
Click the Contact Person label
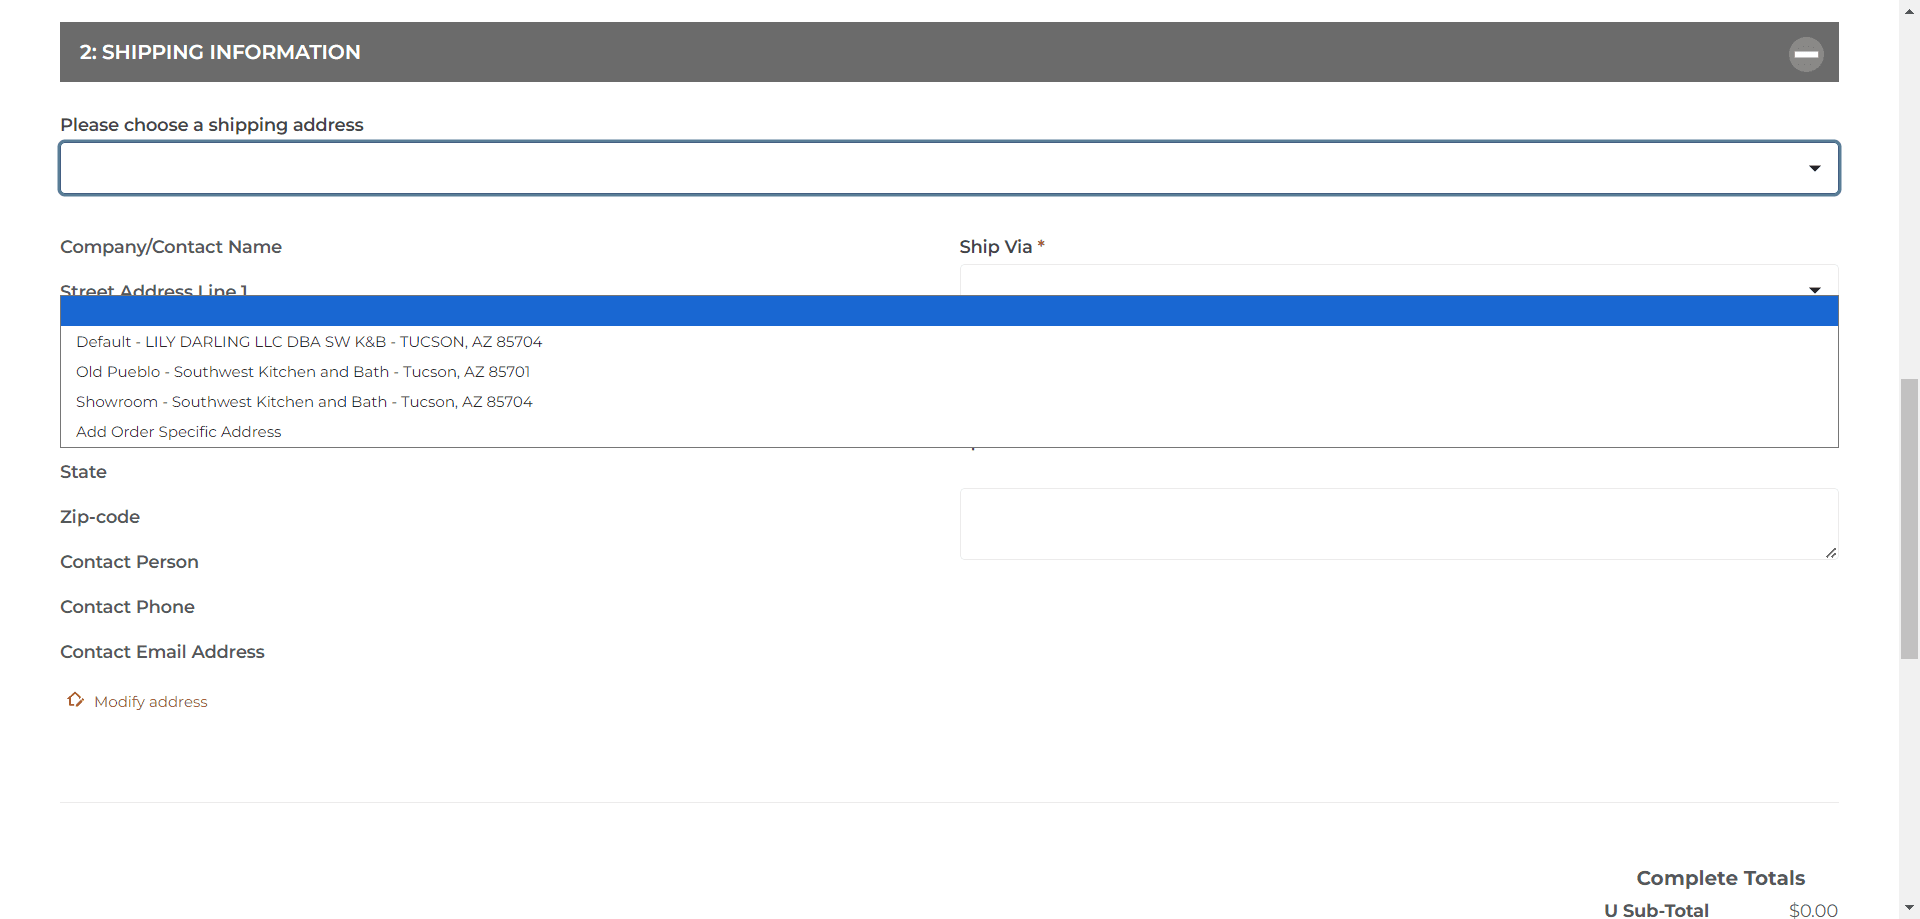click(x=129, y=562)
